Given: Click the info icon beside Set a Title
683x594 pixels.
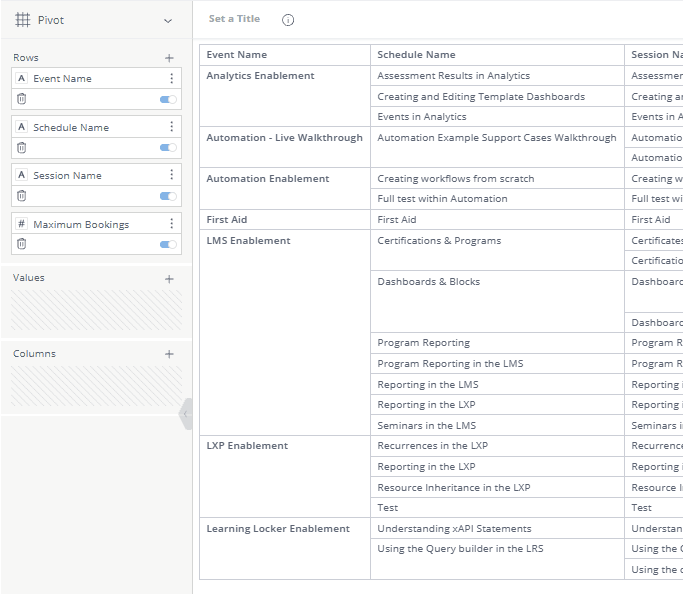Looking at the screenshot, I should point(288,20).
